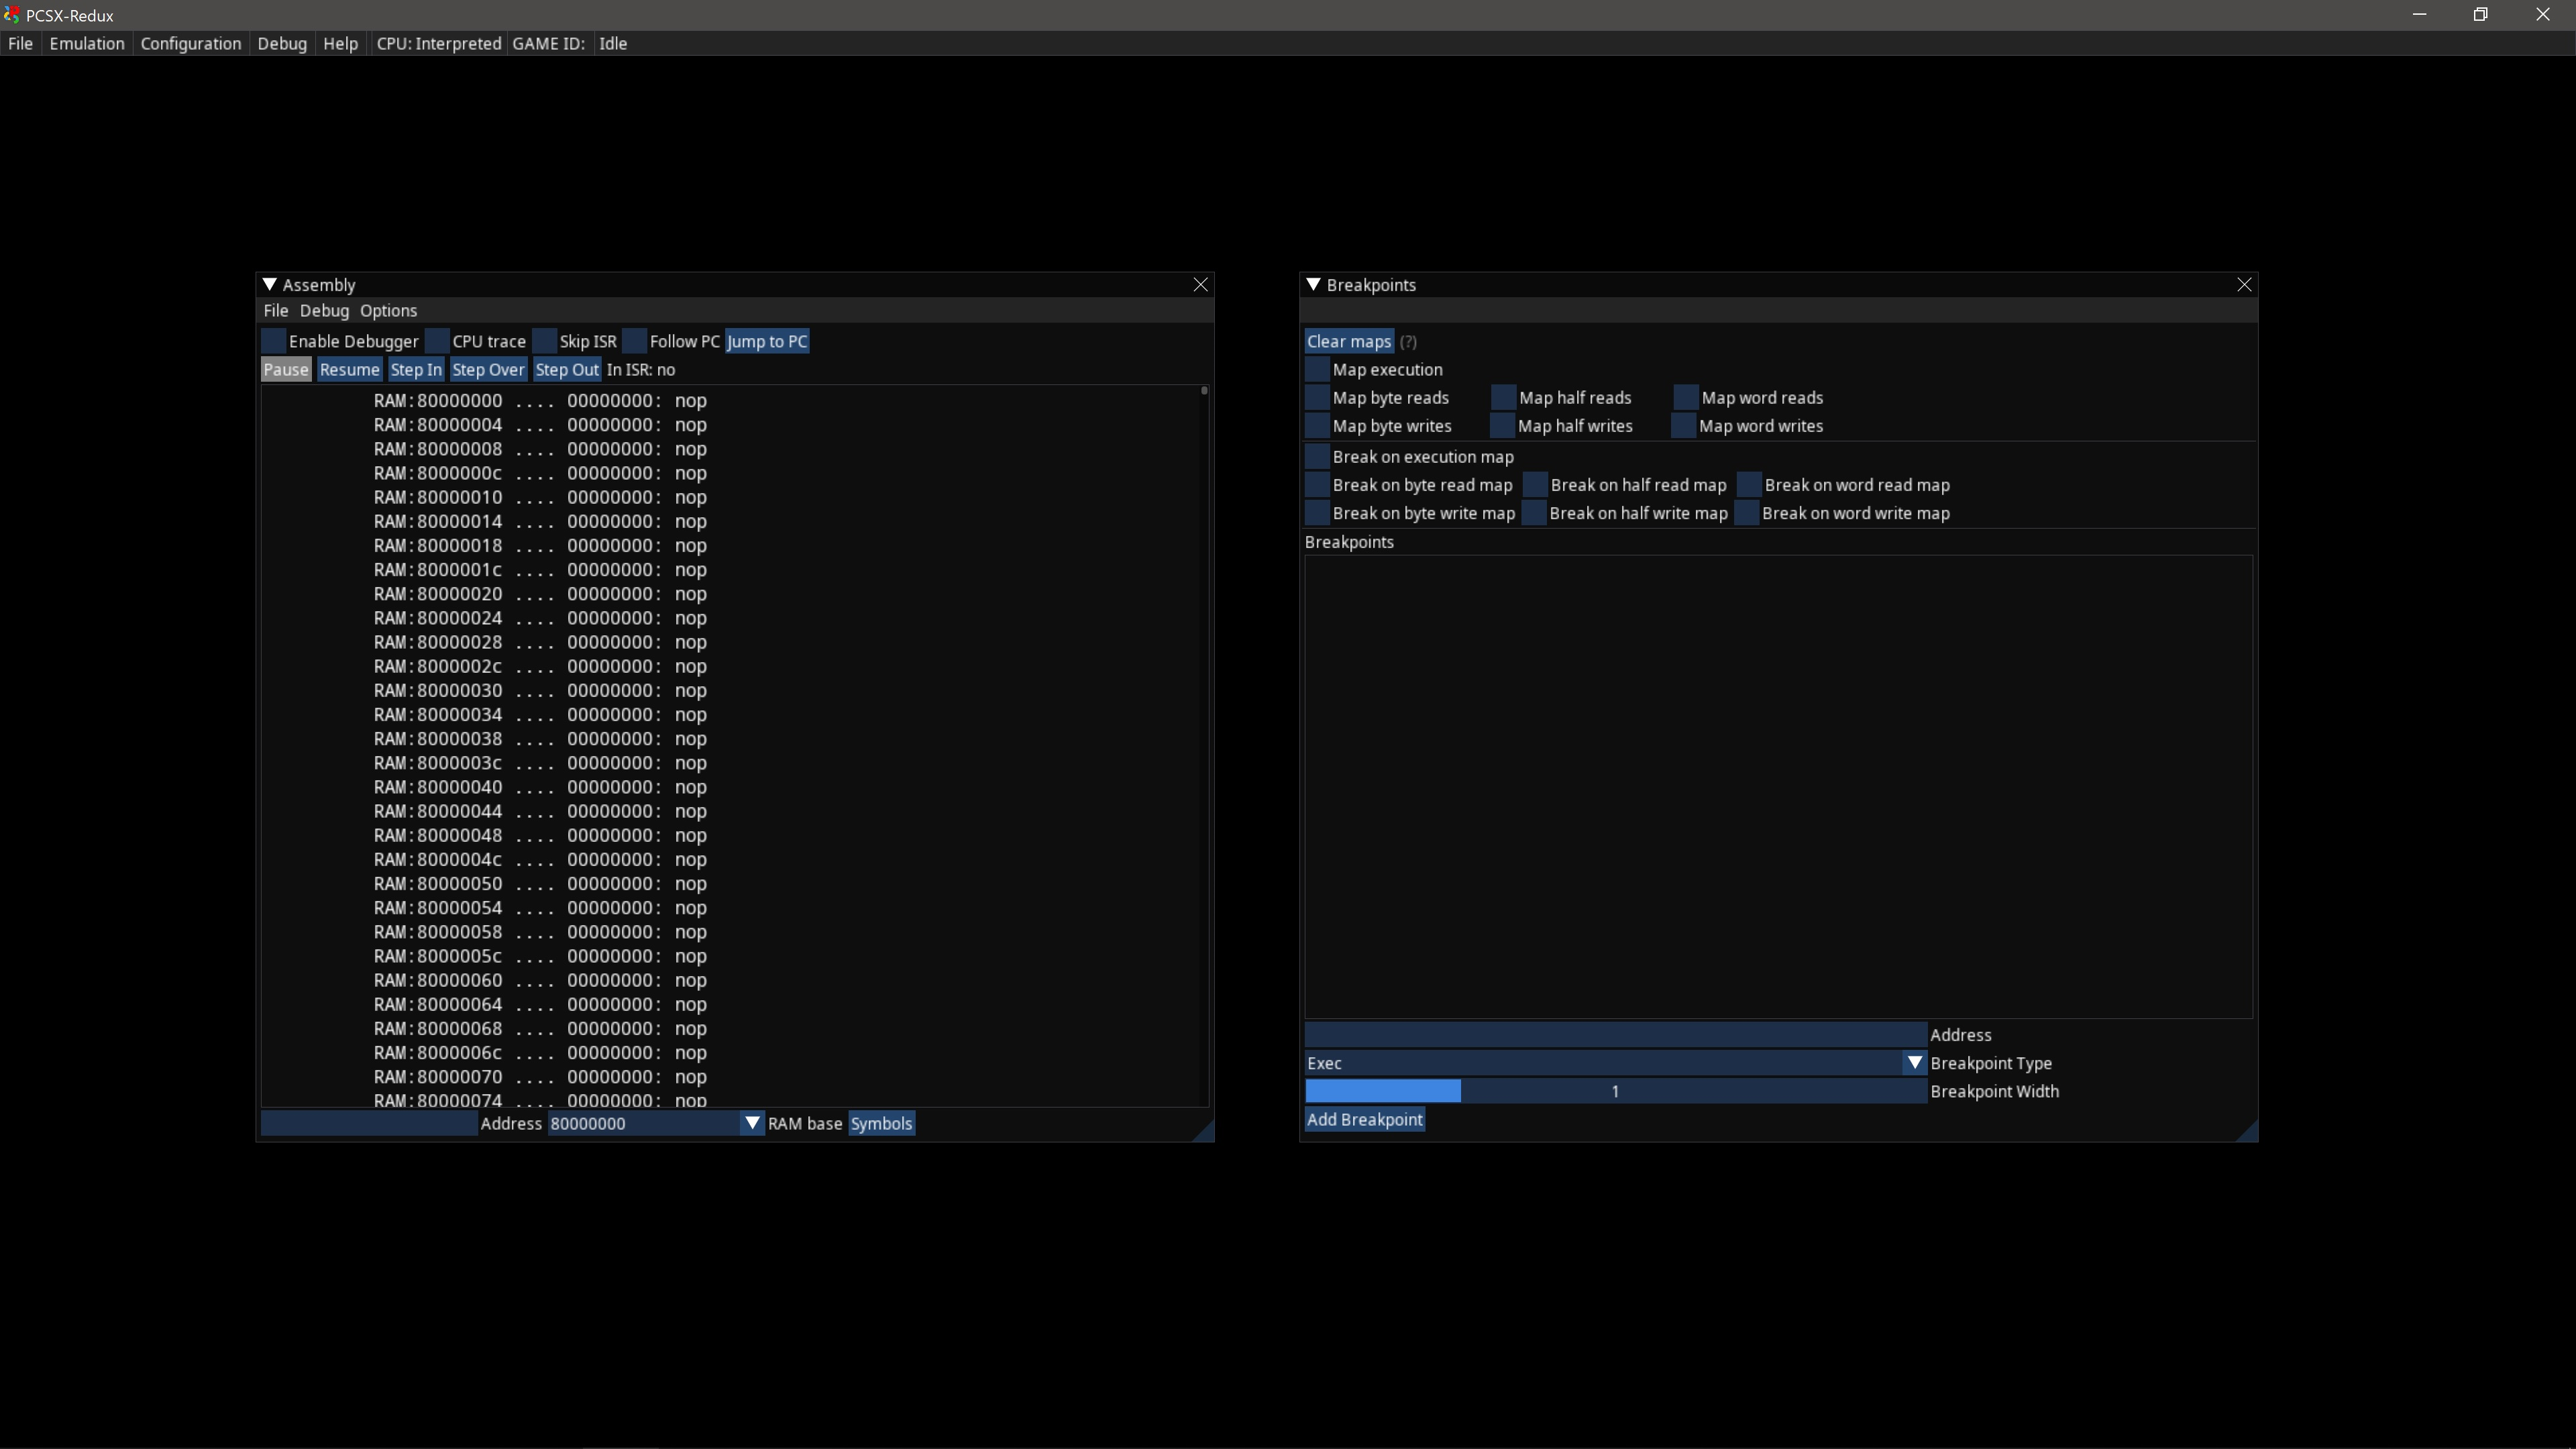Turn on CPU trace
Image resolution: width=2576 pixels, height=1449 pixels.
(436, 341)
